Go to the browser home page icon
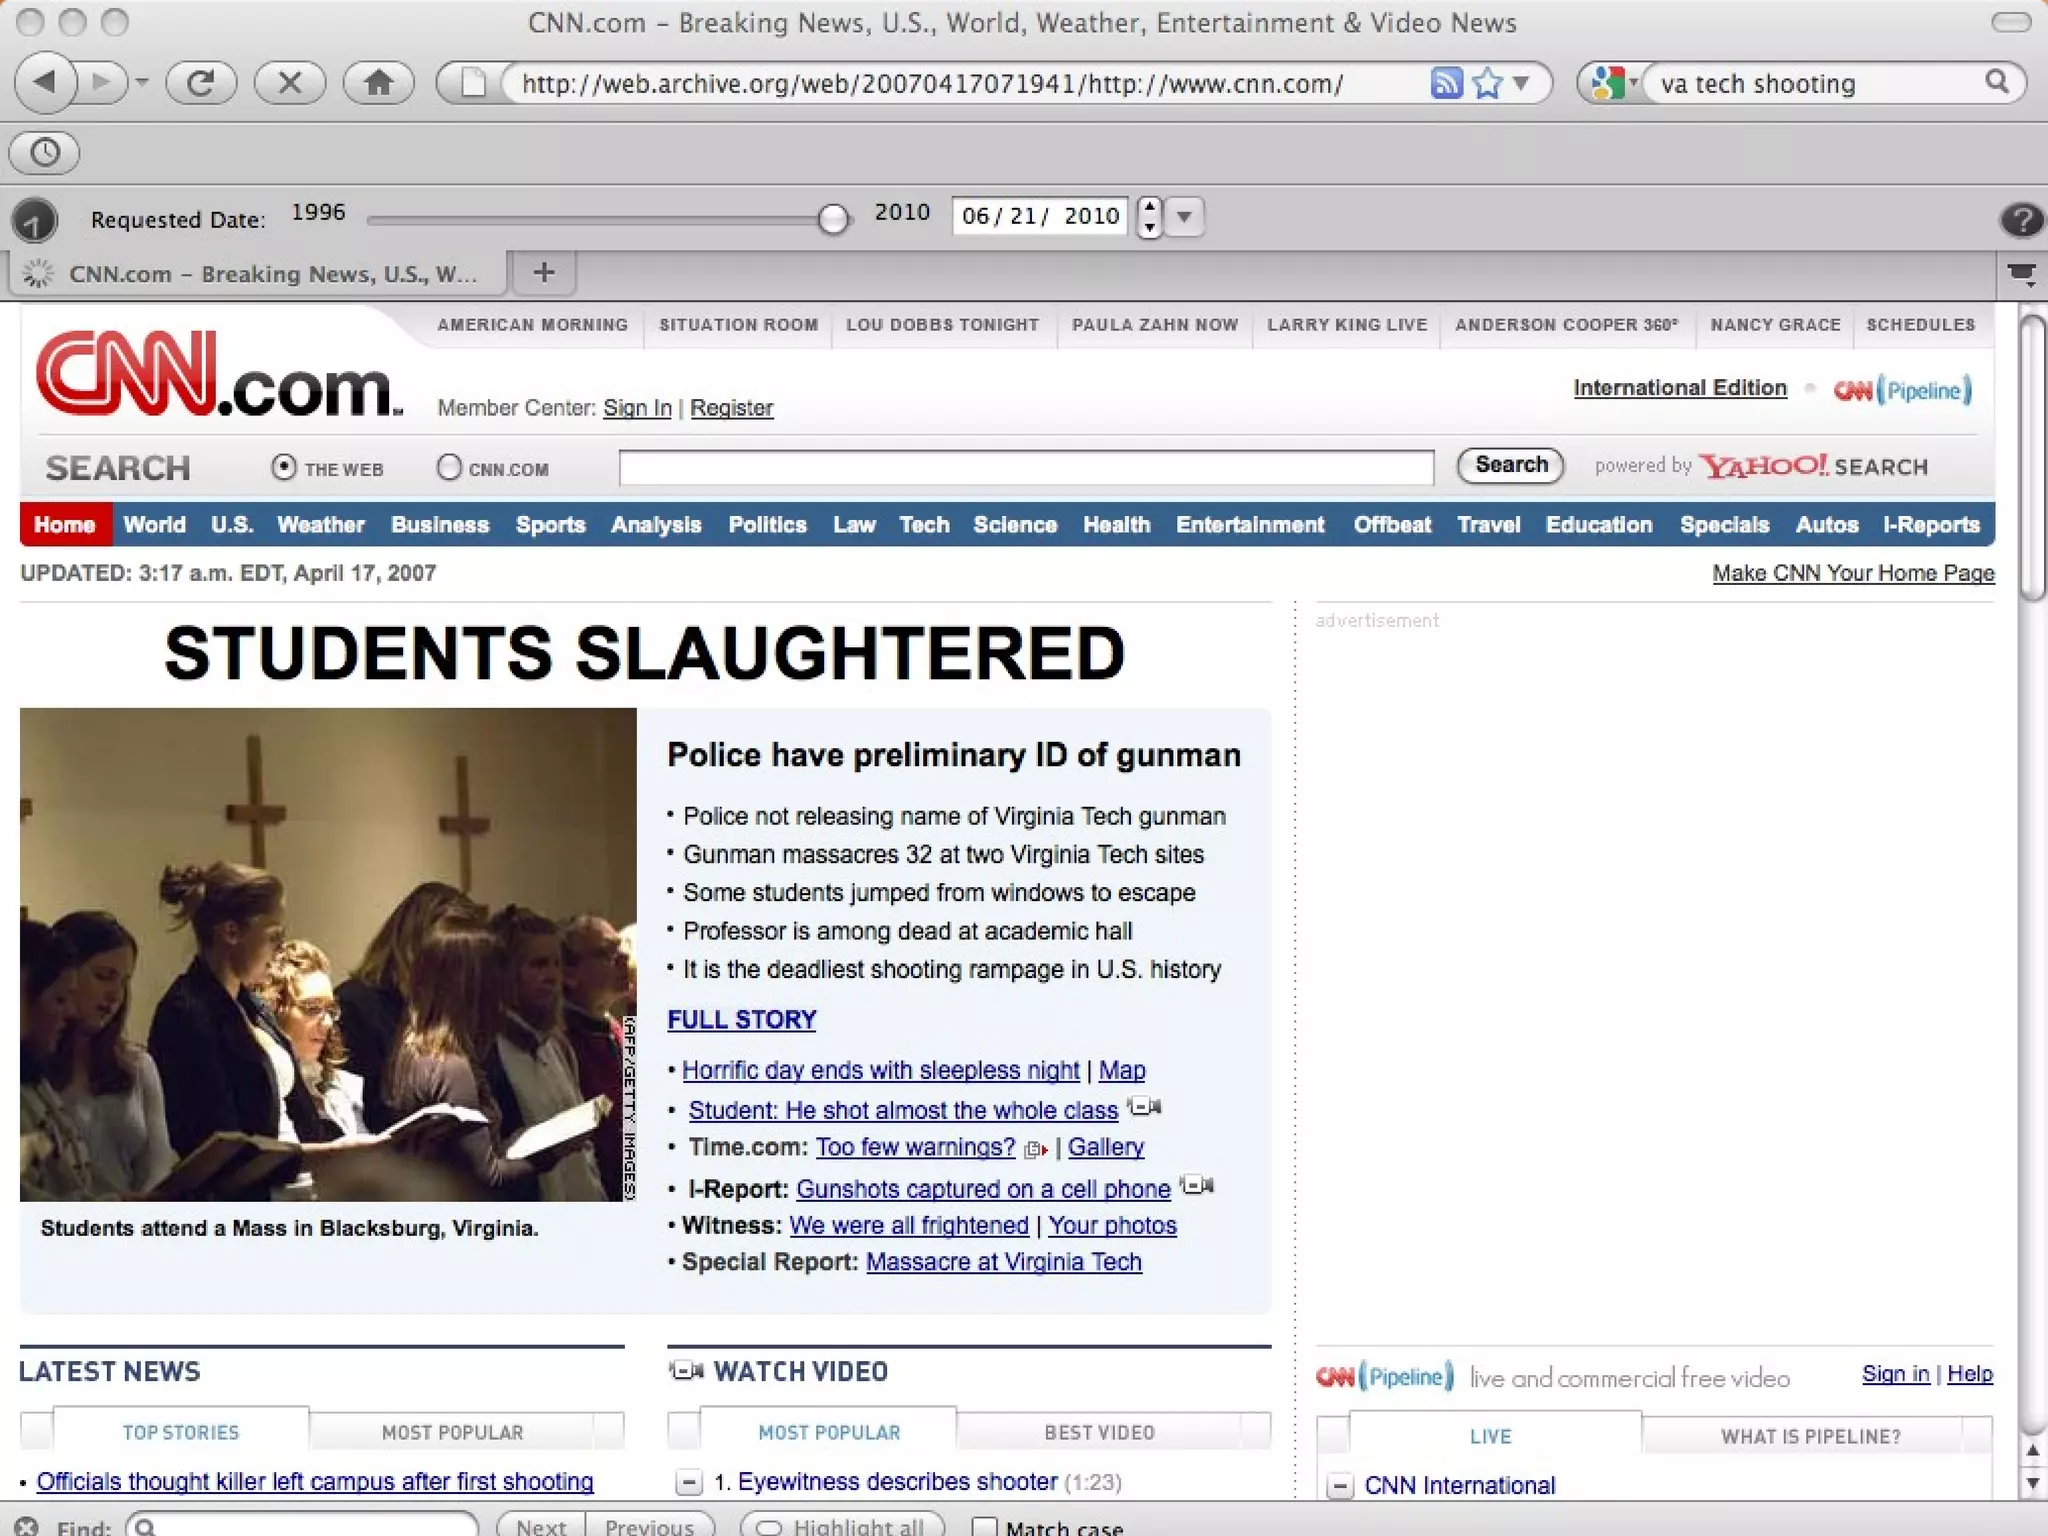Image resolution: width=2048 pixels, height=1536 pixels. pyautogui.click(x=378, y=83)
